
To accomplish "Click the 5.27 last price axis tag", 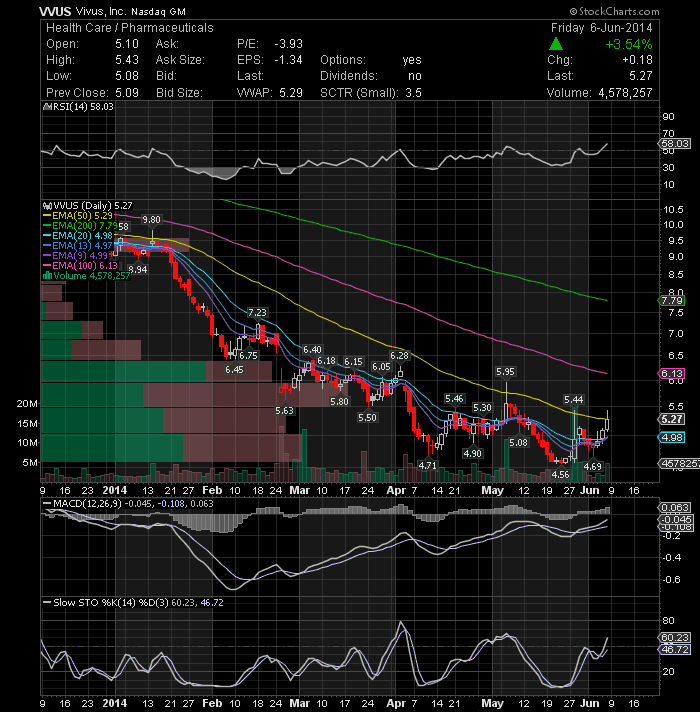I will pyautogui.click(x=672, y=419).
